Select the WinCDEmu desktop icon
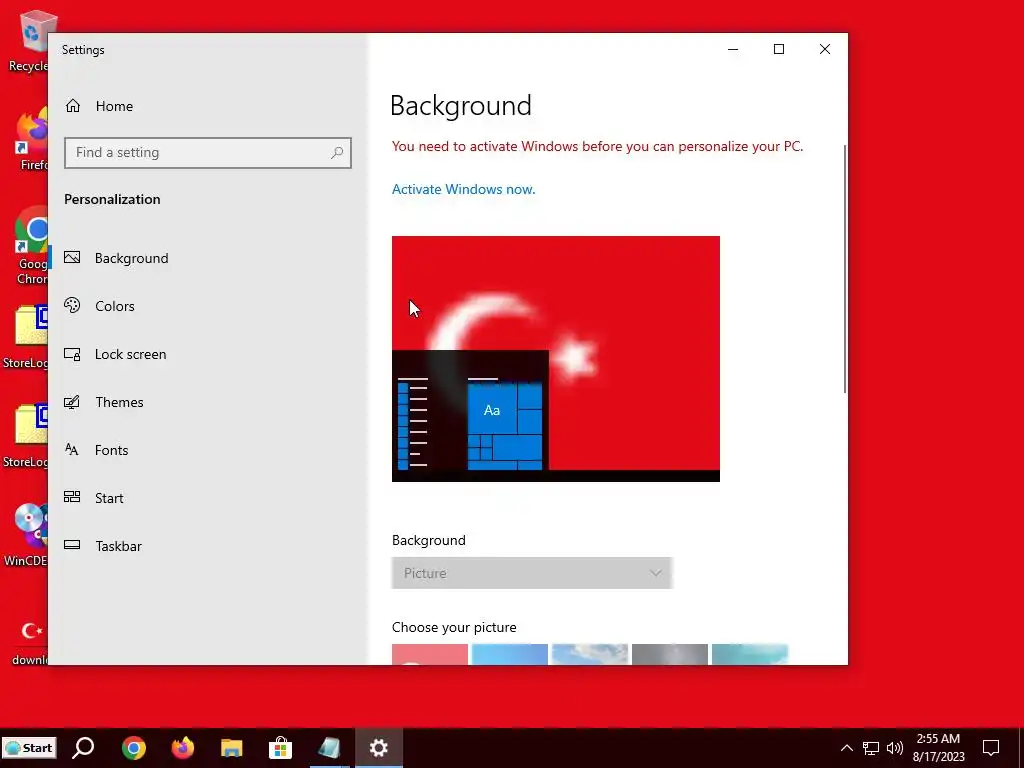The image size is (1024, 768). click(26, 534)
